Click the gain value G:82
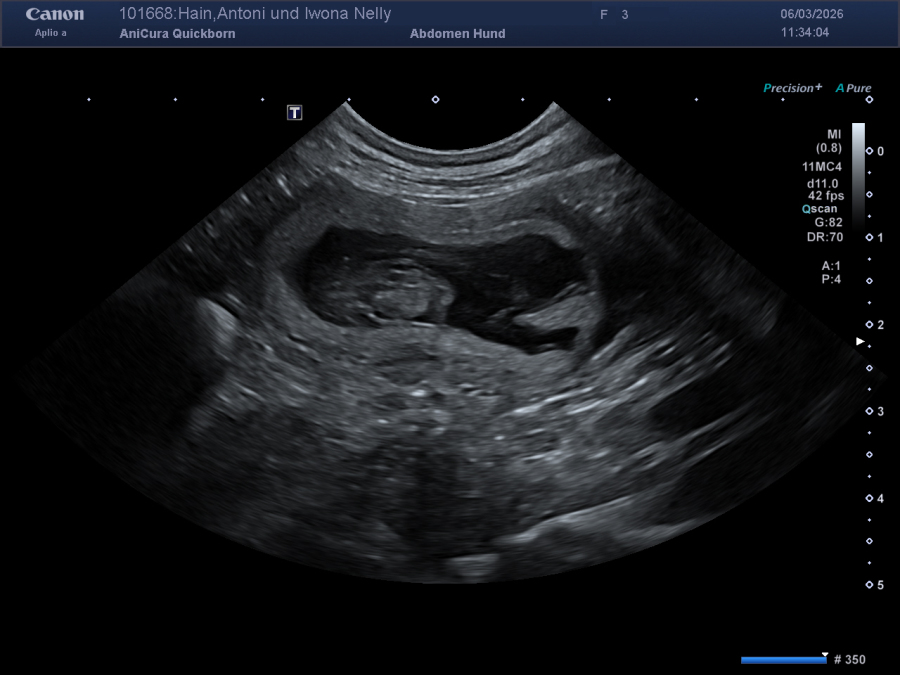900x675 pixels. (828, 223)
